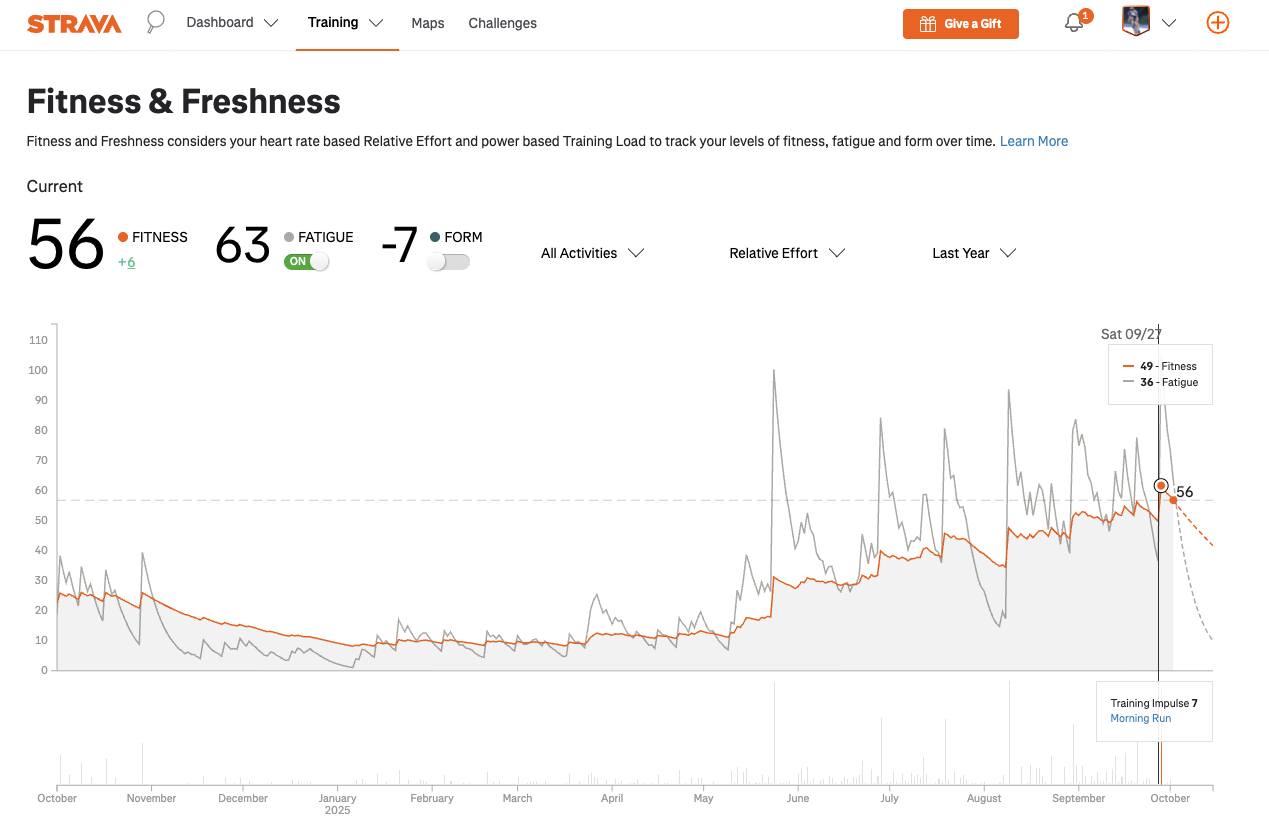Change the Last Year time range
1269x830 pixels.
(x=974, y=253)
